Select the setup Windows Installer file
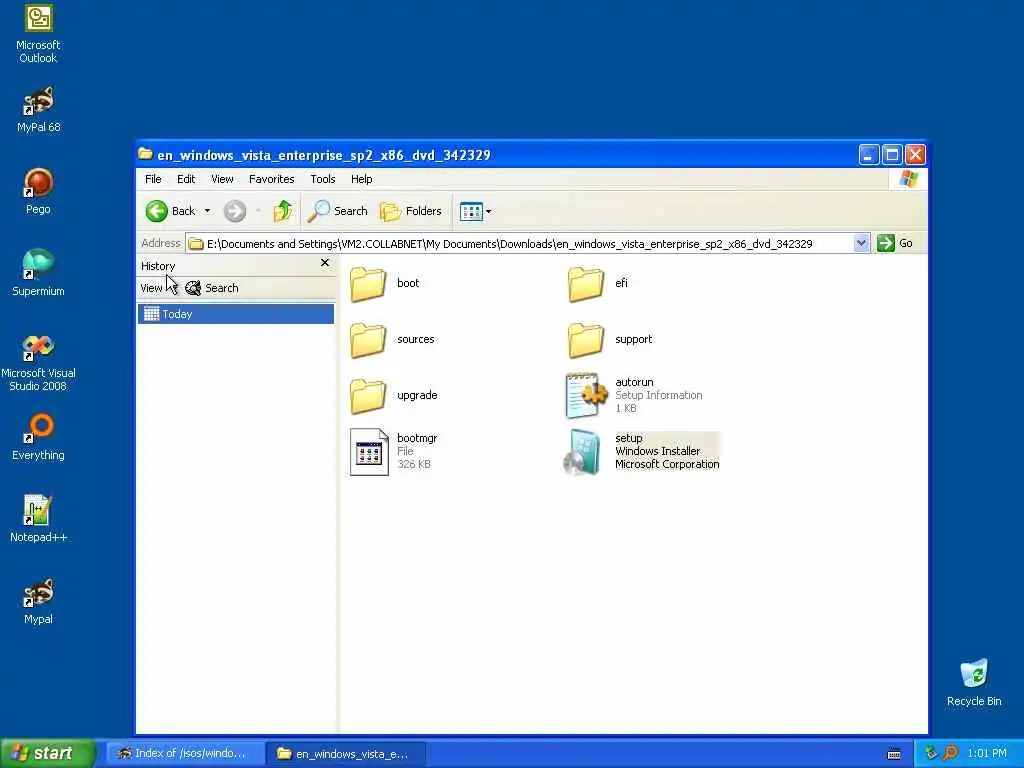This screenshot has height=768, width=1024. [642, 451]
